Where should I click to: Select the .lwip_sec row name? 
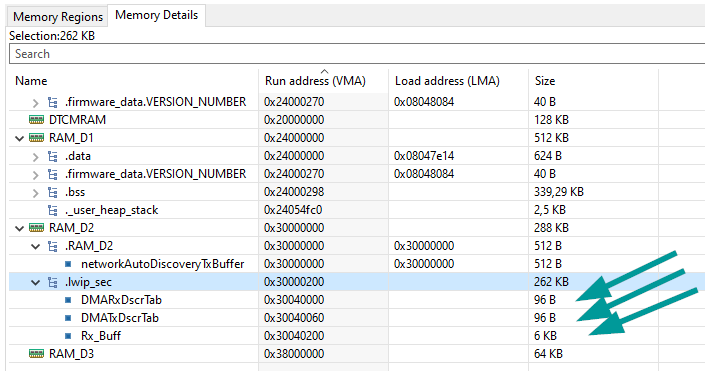click(89, 282)
